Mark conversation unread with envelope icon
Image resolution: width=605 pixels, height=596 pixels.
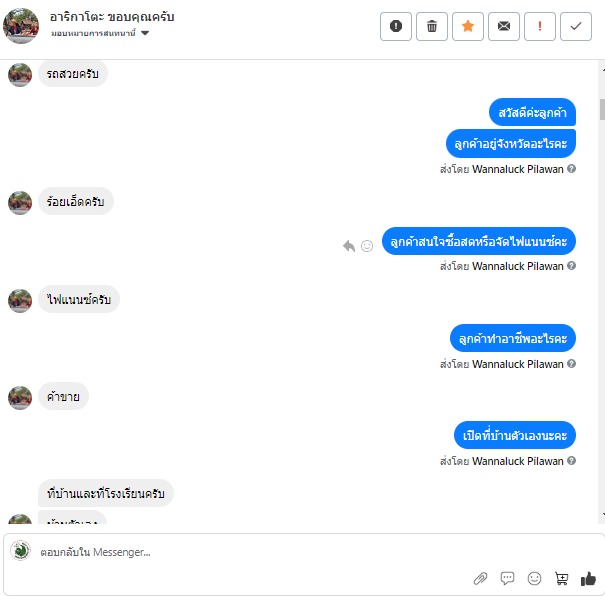click(x=504, y=26)
